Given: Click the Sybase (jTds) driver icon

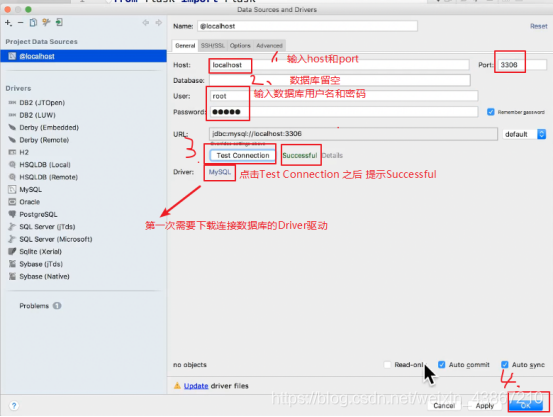Looking at the screenshot, I should pyautogui.click(x=12, y=264).
